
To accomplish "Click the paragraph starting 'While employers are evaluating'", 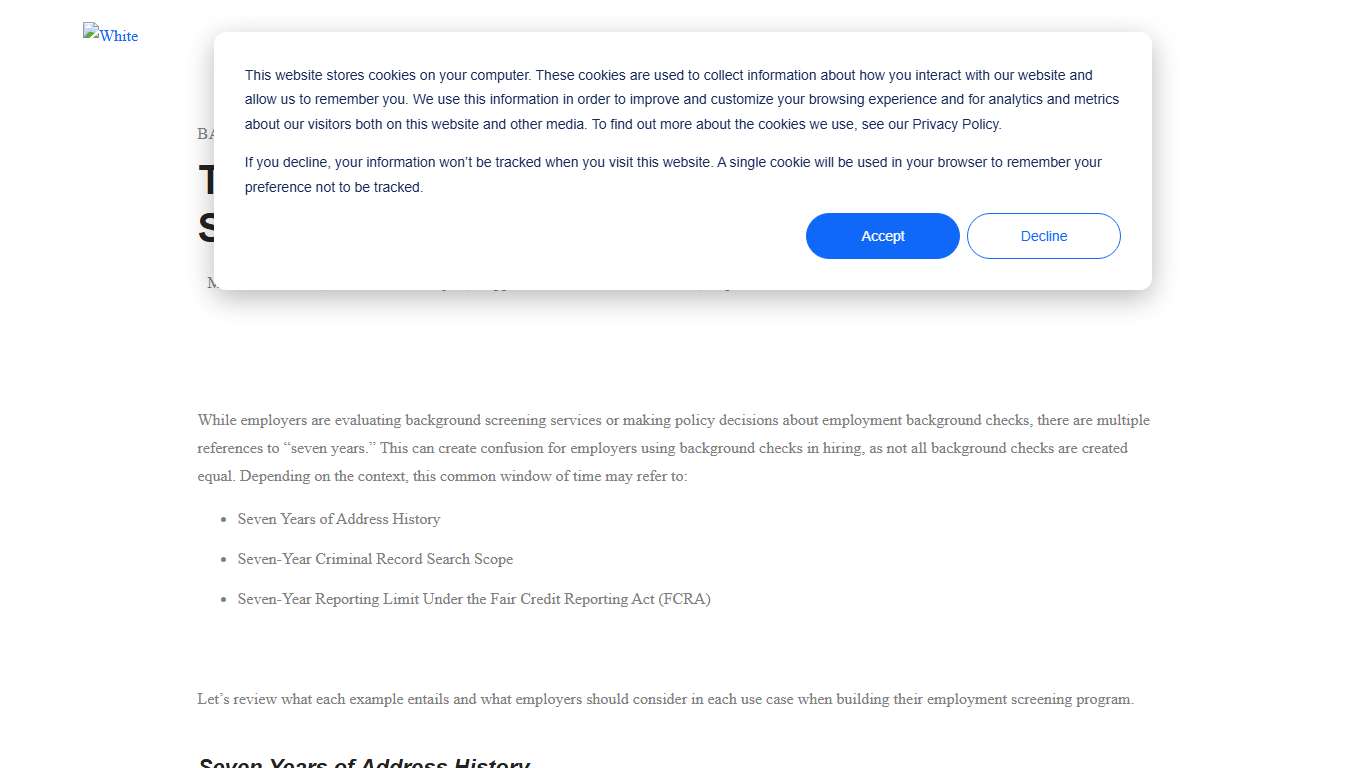I will (674, 448).
